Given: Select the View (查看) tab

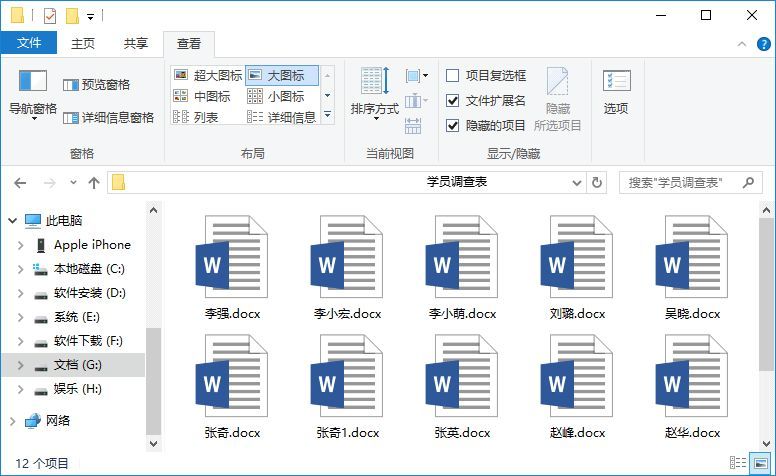Looking at the screenshot, I should click(x=189, y=44).
